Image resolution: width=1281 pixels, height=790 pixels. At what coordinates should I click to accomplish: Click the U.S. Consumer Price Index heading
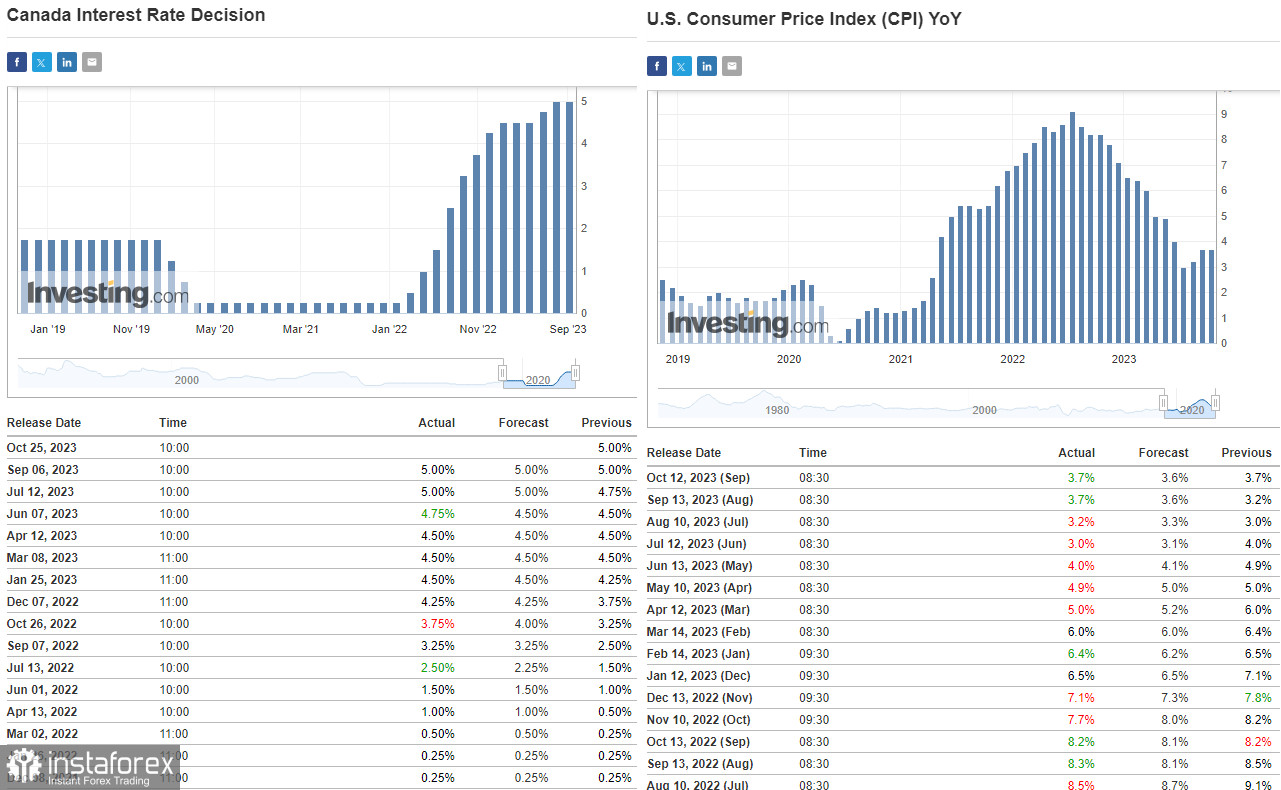point(804,19)
